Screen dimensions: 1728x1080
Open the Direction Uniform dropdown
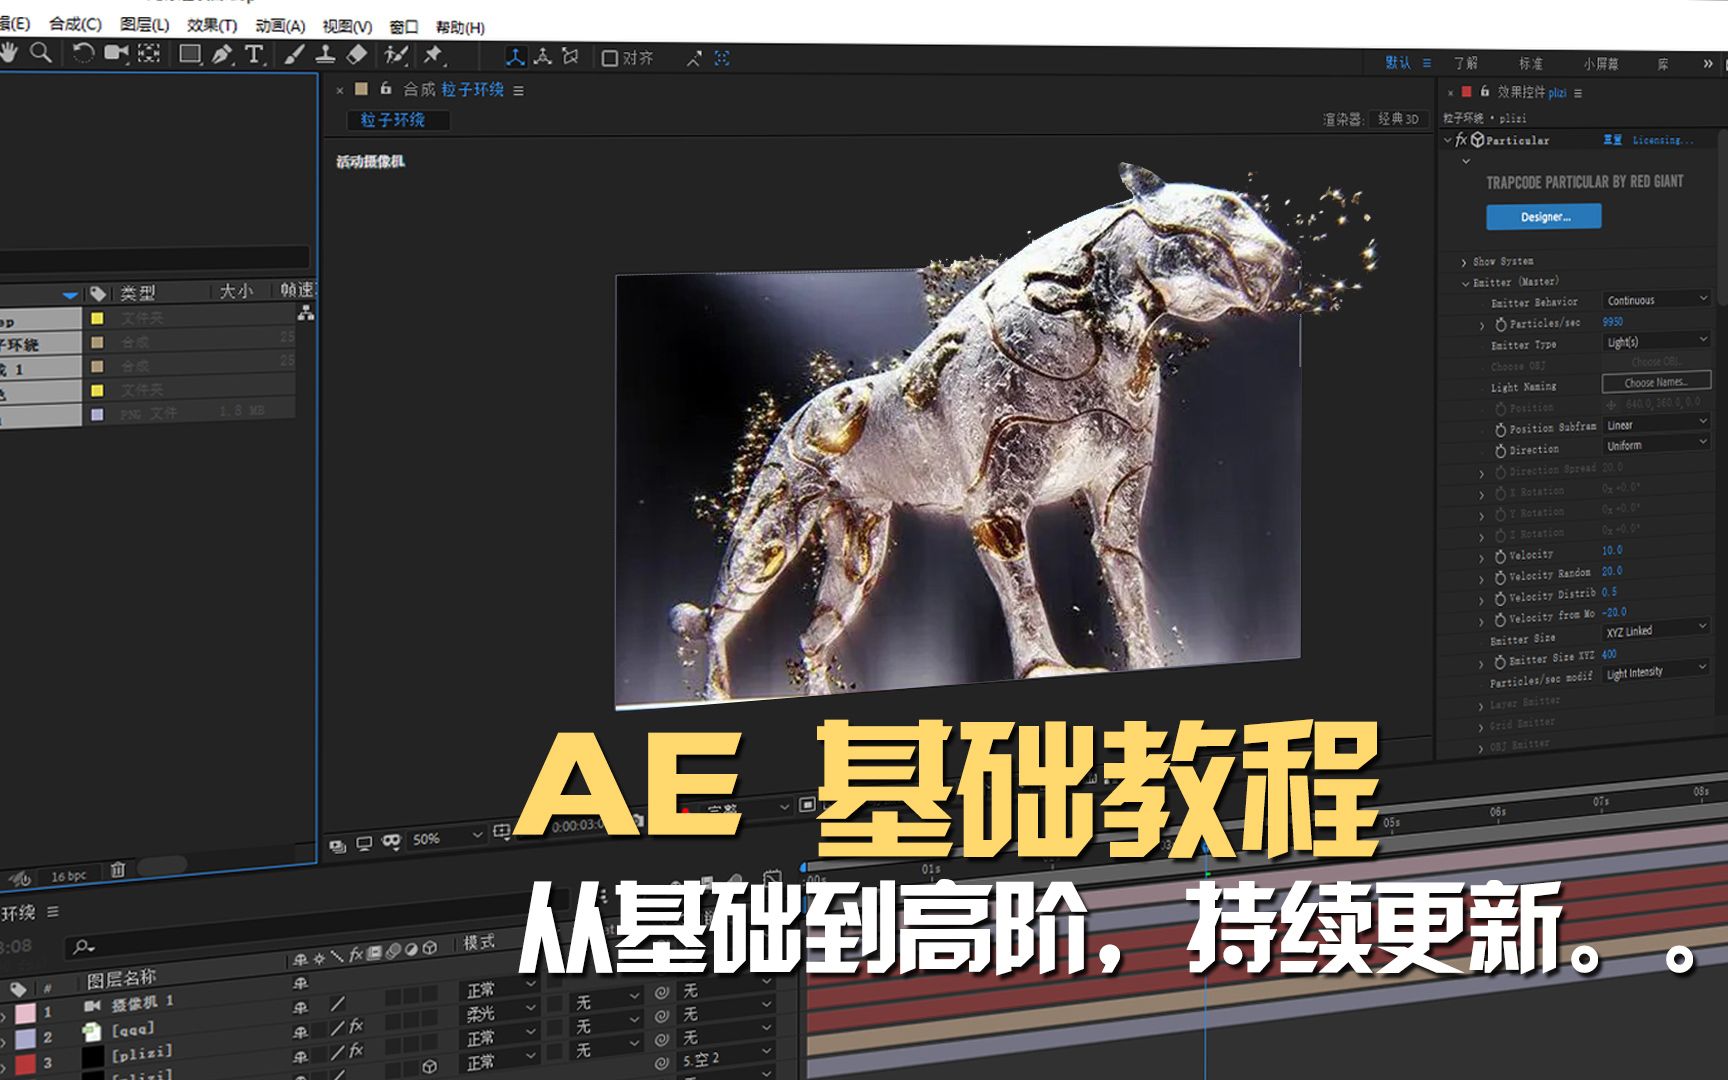point(1656,445)
